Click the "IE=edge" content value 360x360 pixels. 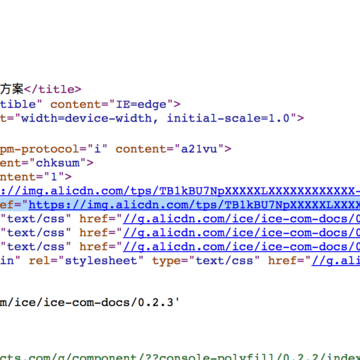click(140, 104)
